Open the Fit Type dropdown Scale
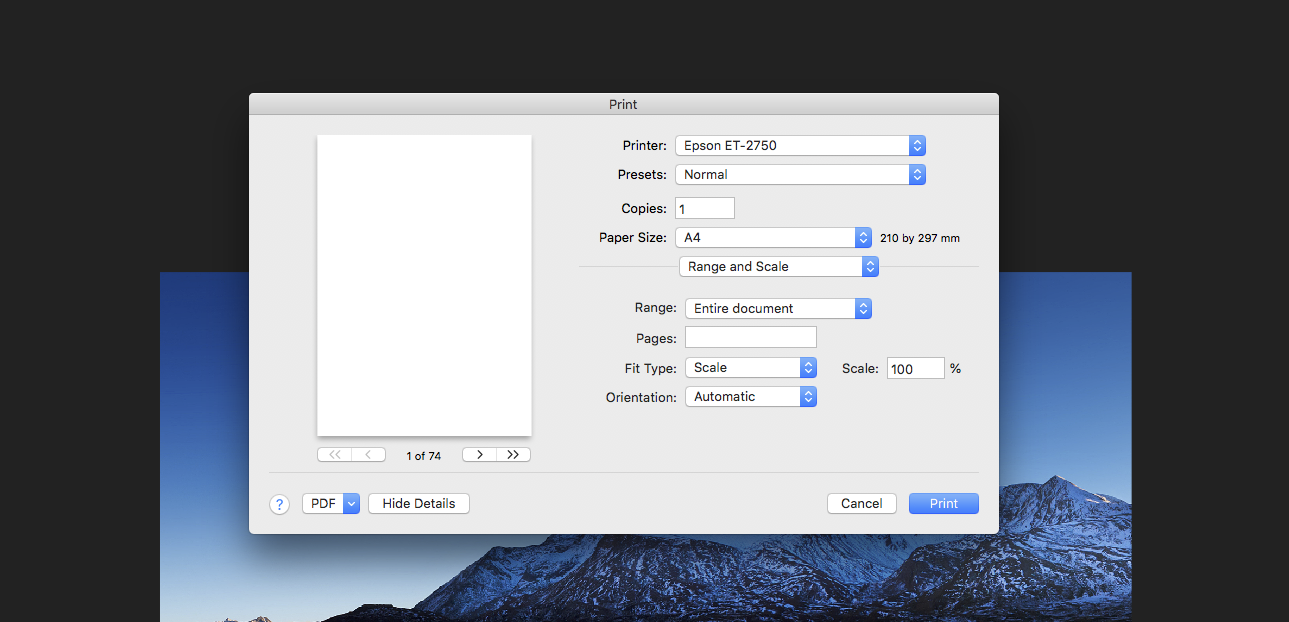The height and width of the screenshot is (622, 1289). click(x=751, y=368)
